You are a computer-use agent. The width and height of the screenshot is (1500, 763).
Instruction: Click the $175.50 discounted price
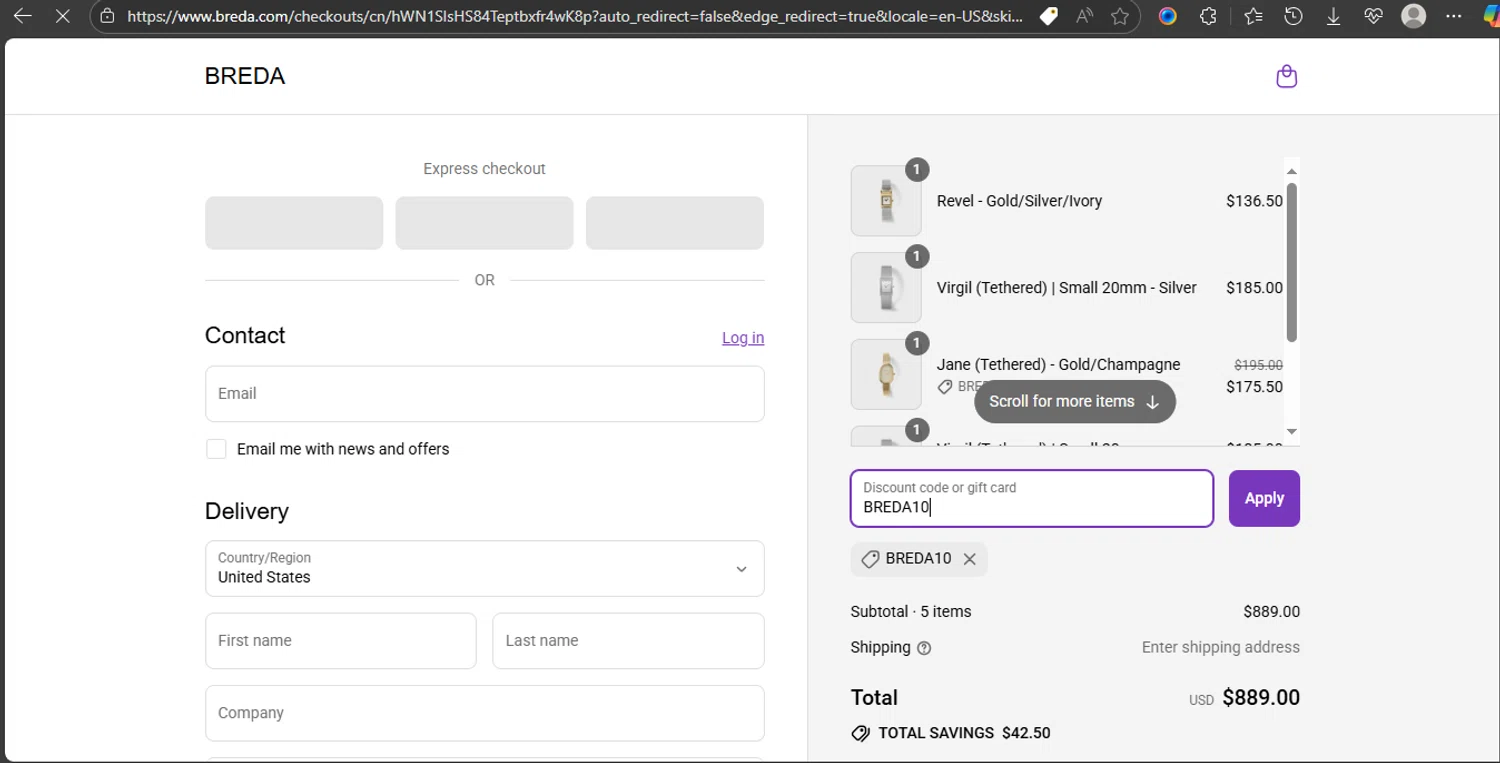pos(1254,387)
